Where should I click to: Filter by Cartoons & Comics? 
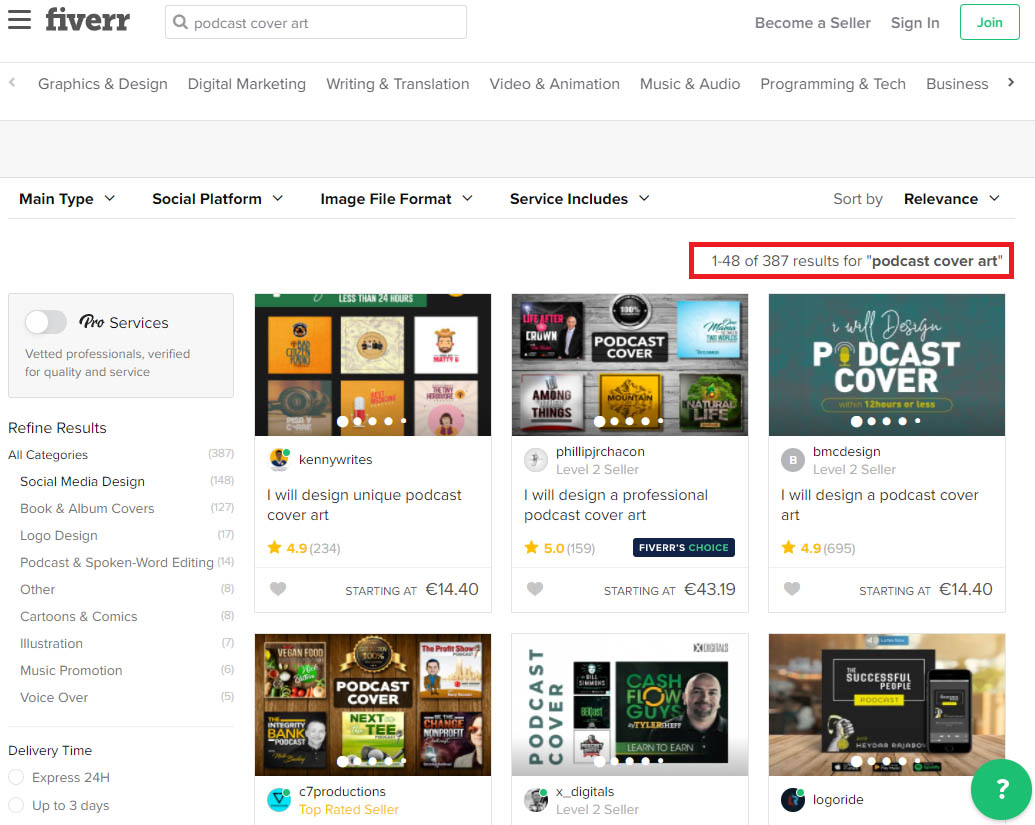(x=79, y=616)
